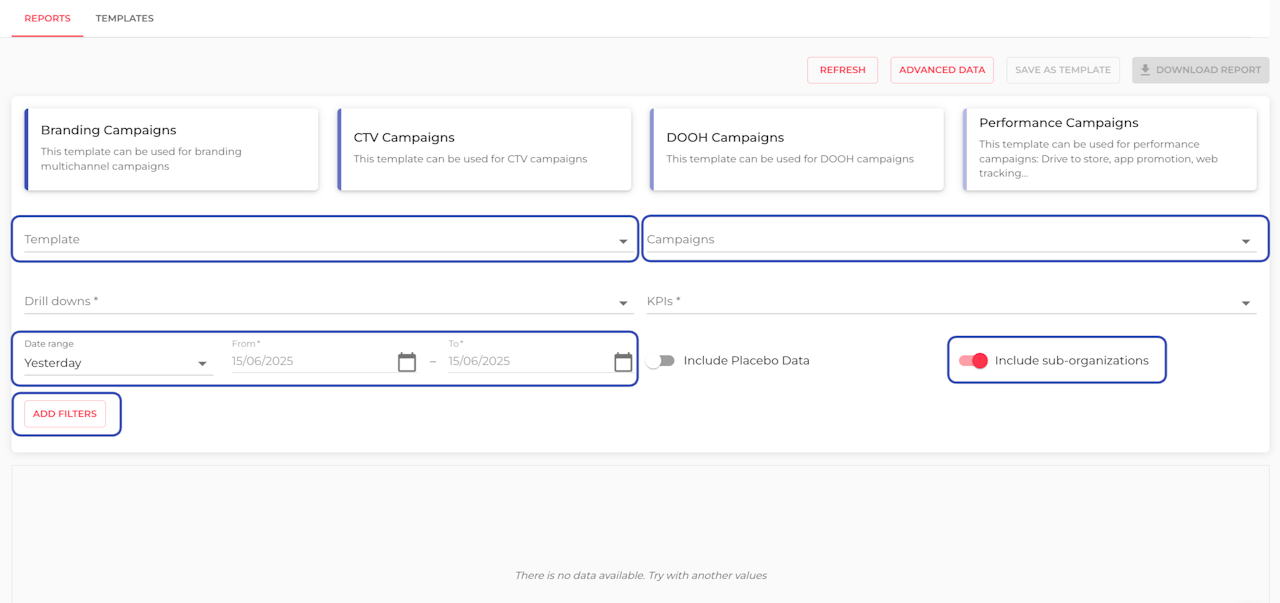Click the download icon on Download Report
The height and width of the screenshot is (603, 1280).
pos(1145,70)
